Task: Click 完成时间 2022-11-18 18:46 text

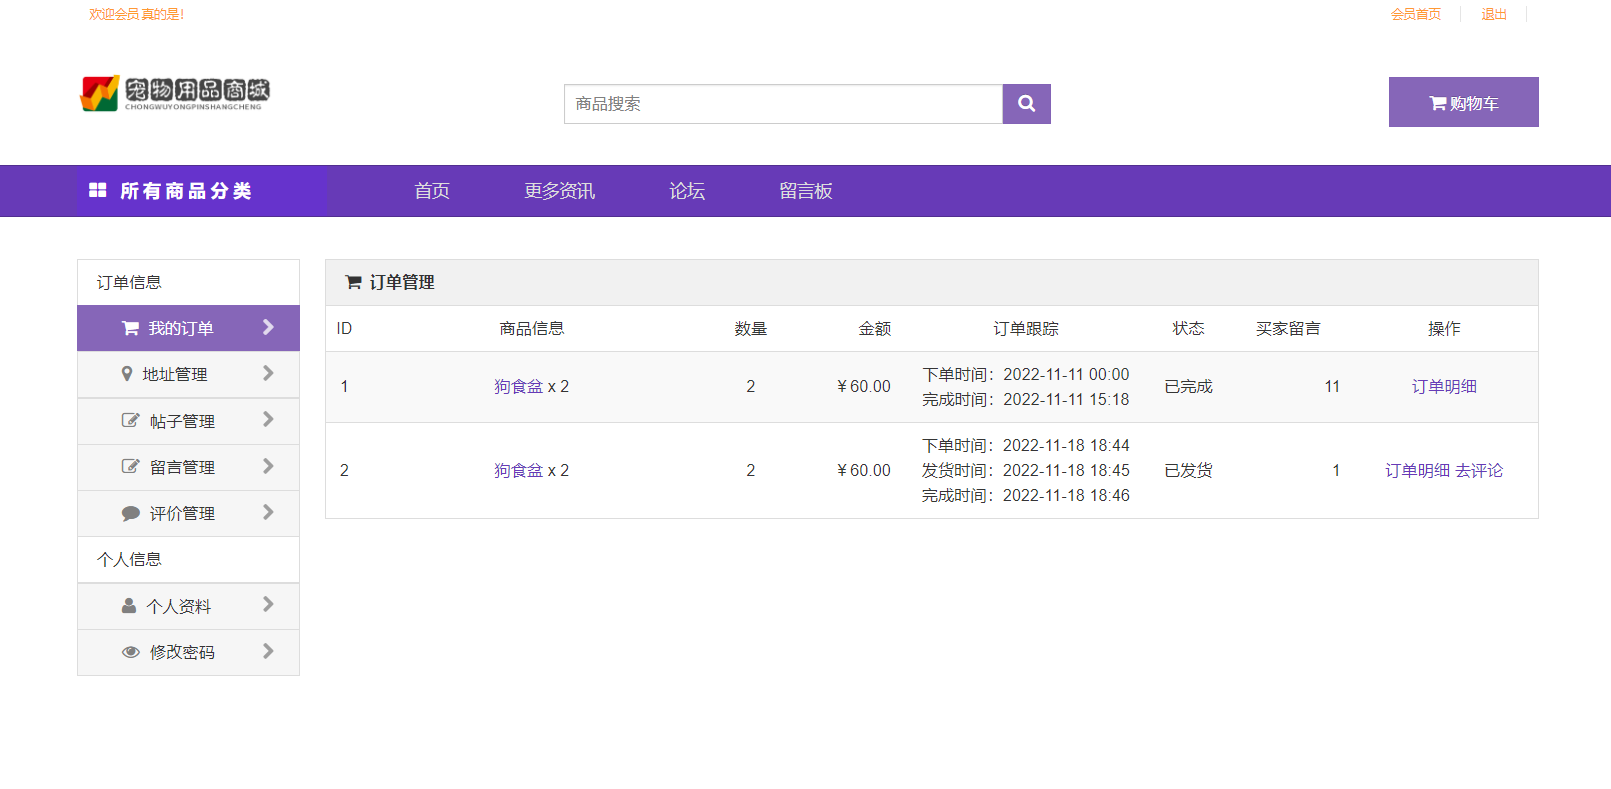Action: coord(1025,495)
